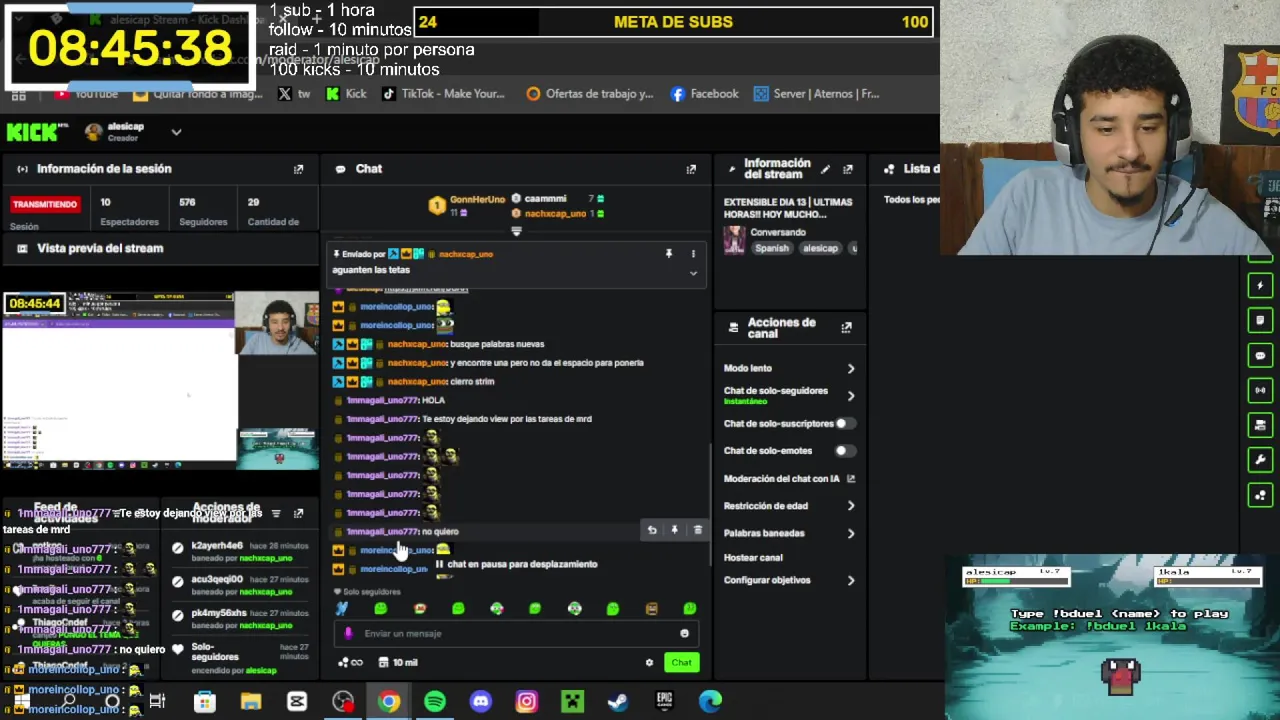Expand Chat de solo-seguidores options

[851, 396]
